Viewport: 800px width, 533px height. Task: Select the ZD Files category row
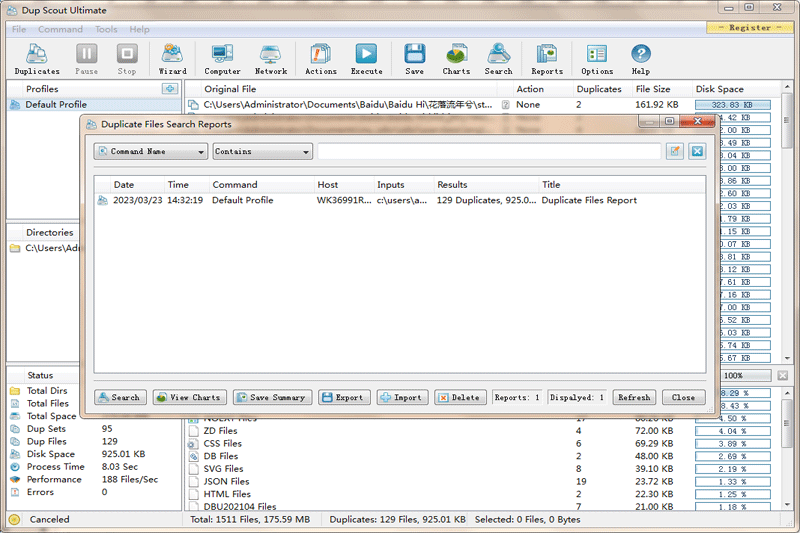pos(482,431)
